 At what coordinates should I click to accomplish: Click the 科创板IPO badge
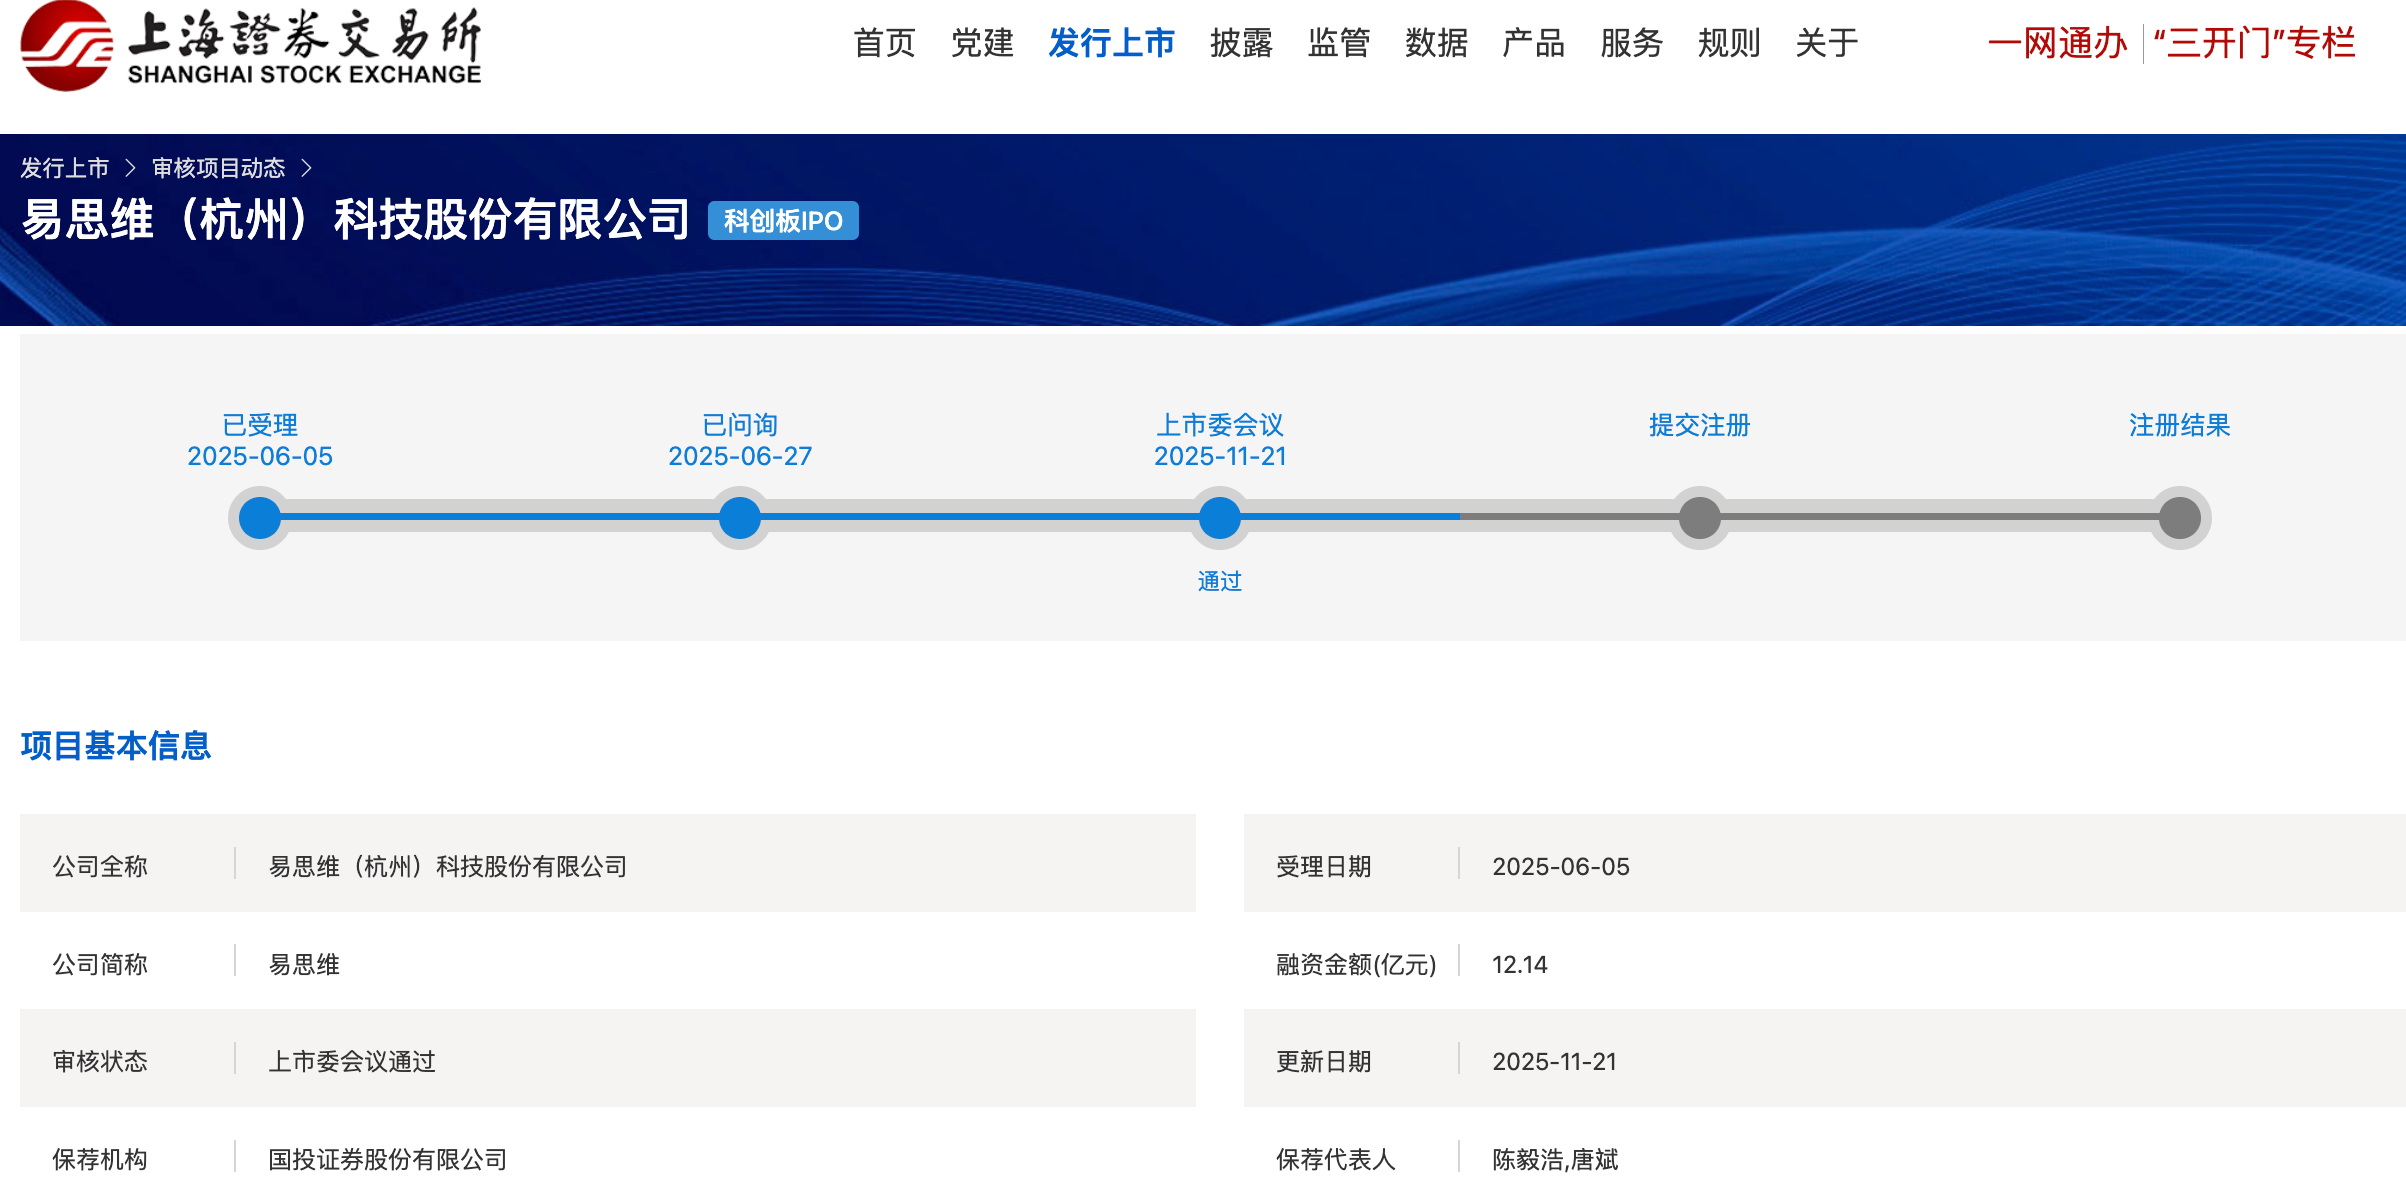[x=783, y=221]
